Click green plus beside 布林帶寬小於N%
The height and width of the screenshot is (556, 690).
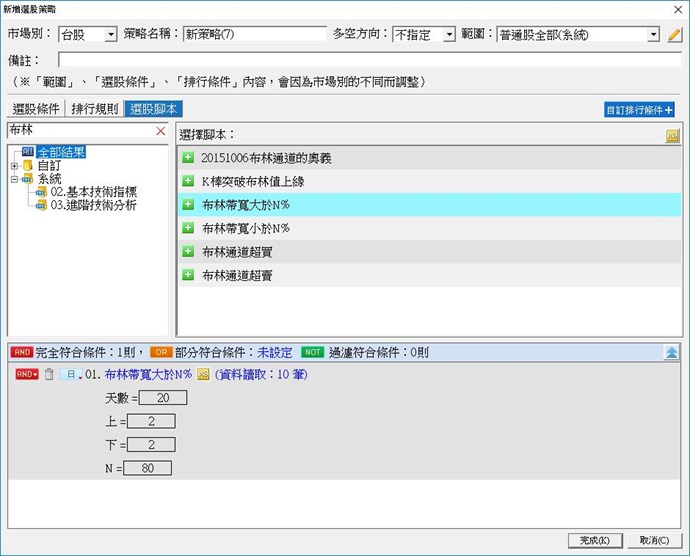[x=187, y=228]
